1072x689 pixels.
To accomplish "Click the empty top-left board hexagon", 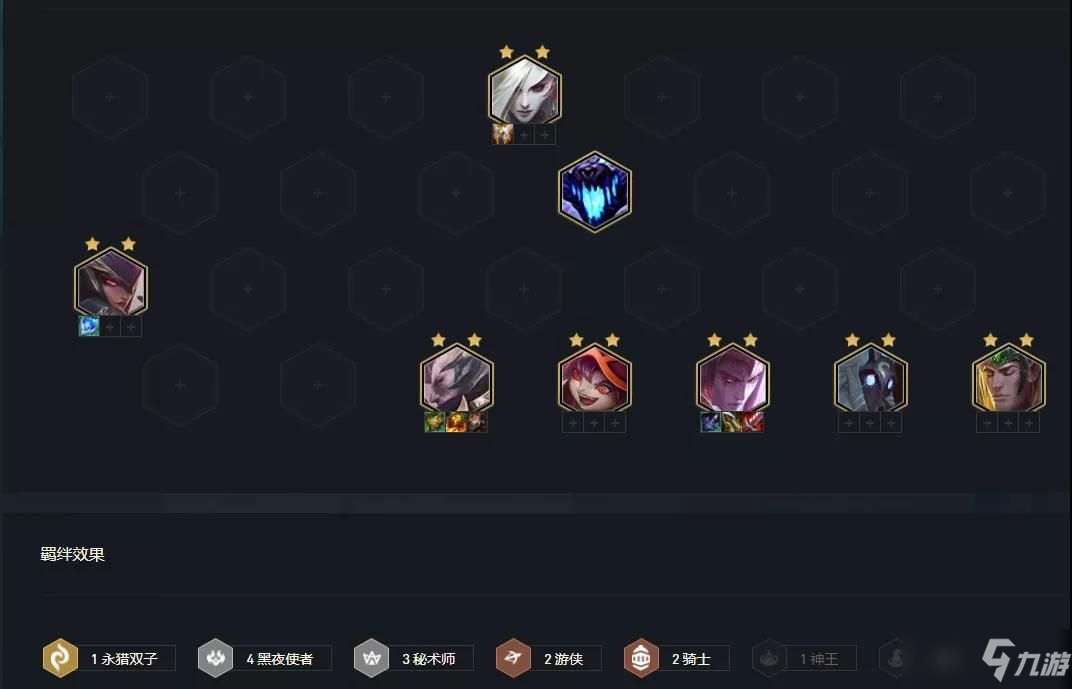I will 110,97.
